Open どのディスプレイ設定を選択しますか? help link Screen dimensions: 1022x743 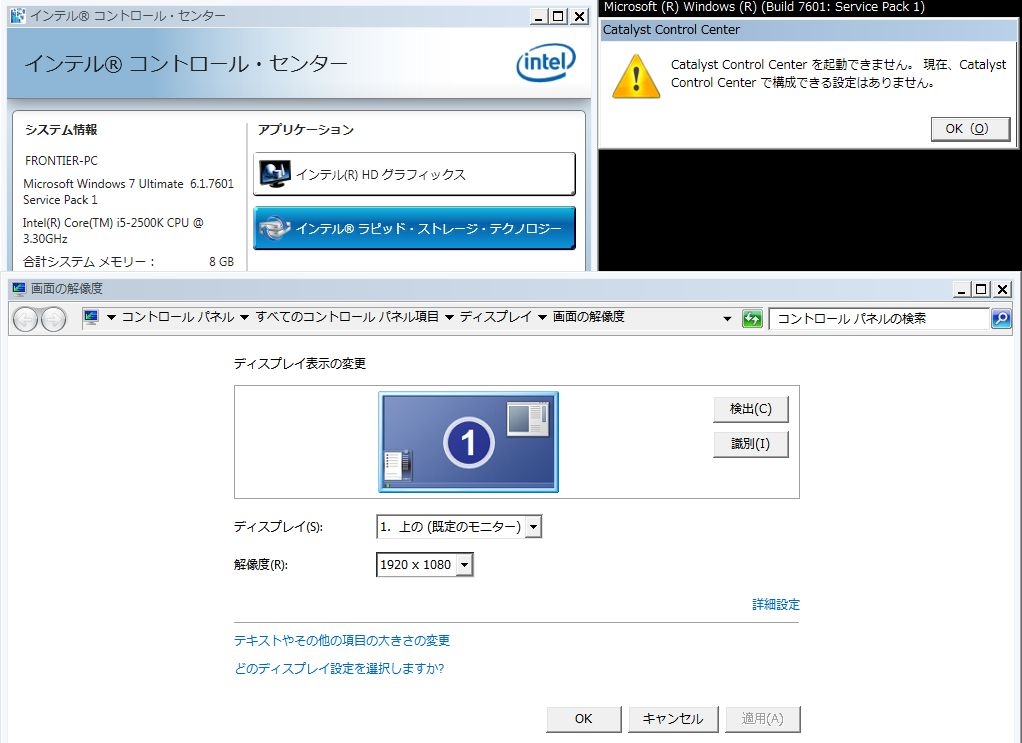(x=339, y=669)
